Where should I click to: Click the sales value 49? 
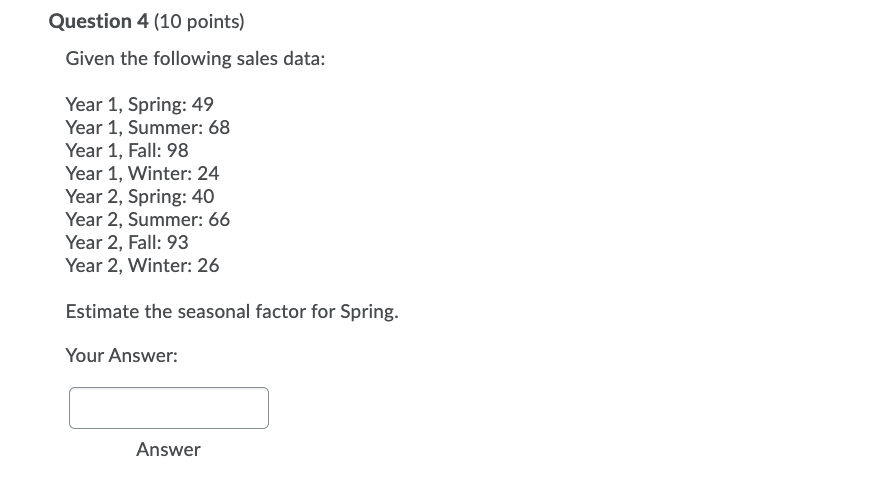(202, 105)
